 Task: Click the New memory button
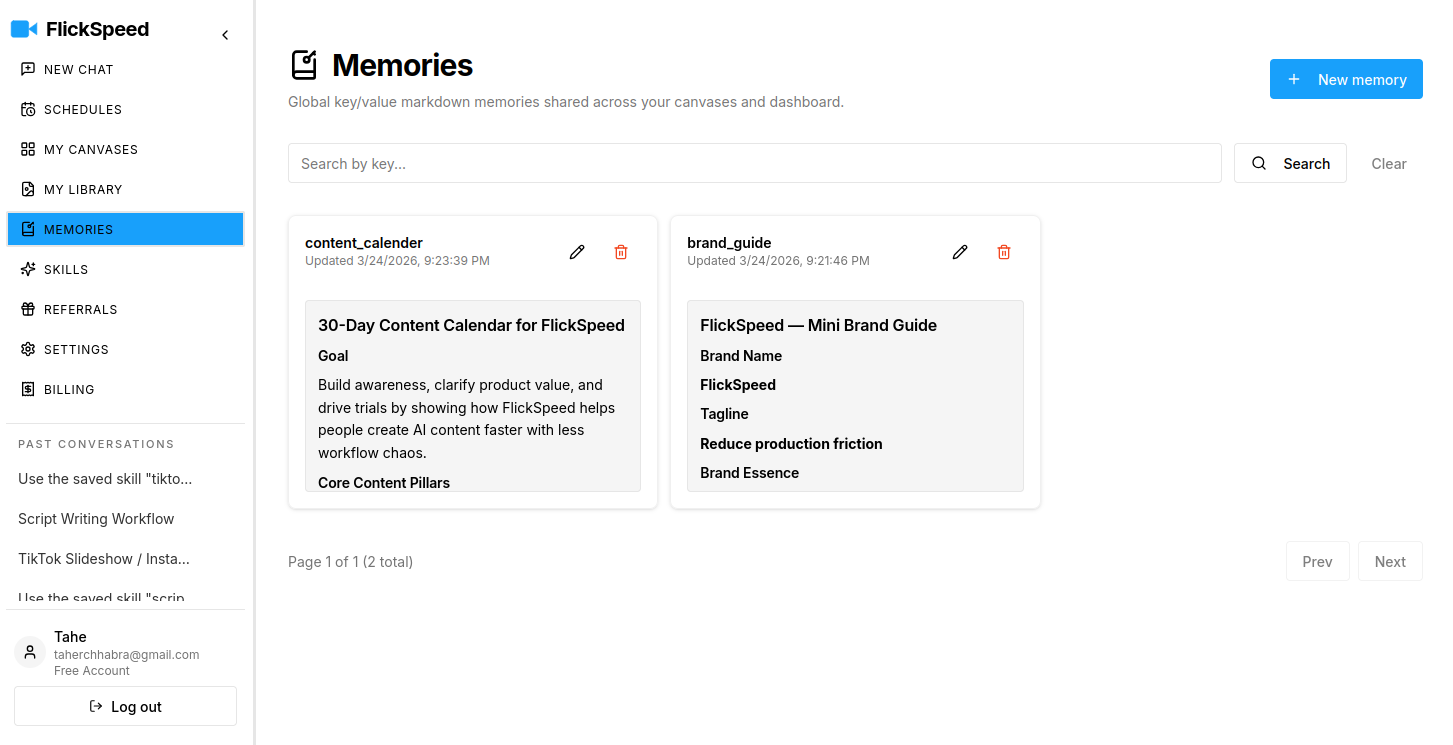click(1346, 79)
